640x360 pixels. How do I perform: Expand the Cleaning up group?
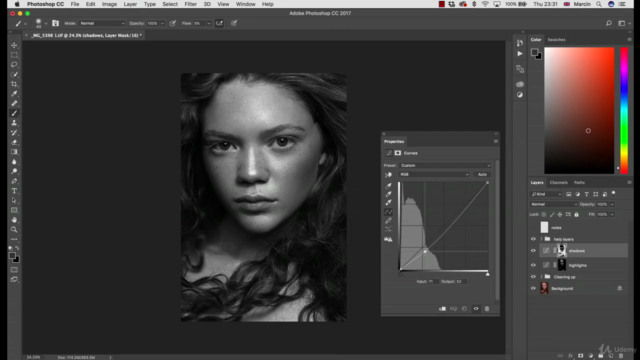click(x=542, y=277)
